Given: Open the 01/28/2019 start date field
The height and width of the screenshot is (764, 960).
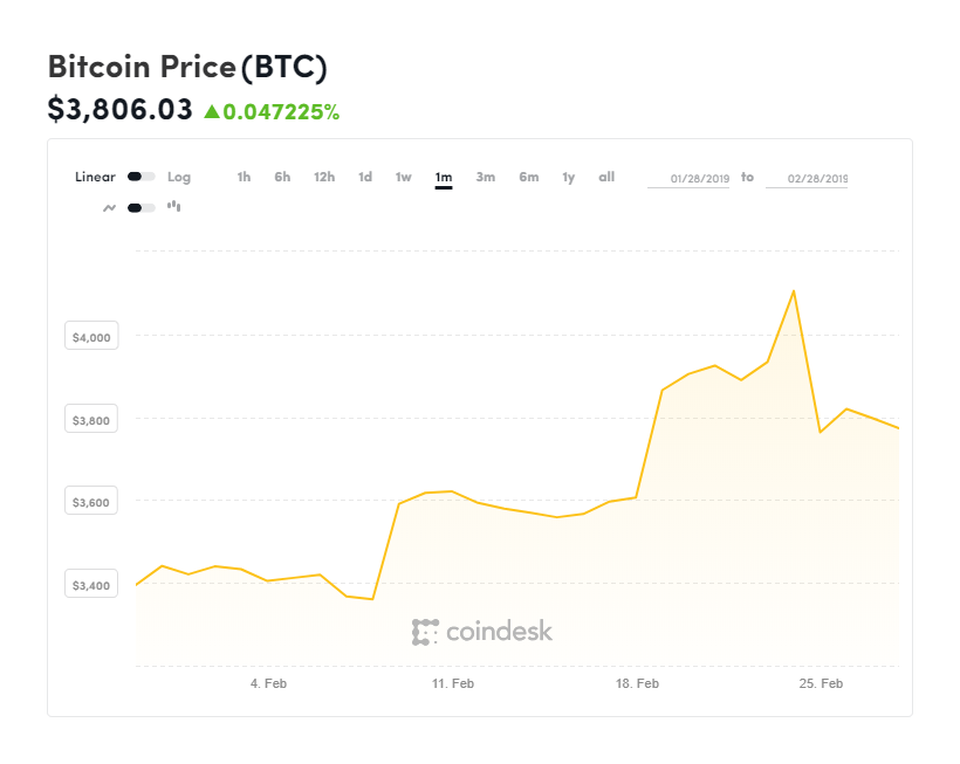Looking at the screenshot, I should tap(689, 179).
